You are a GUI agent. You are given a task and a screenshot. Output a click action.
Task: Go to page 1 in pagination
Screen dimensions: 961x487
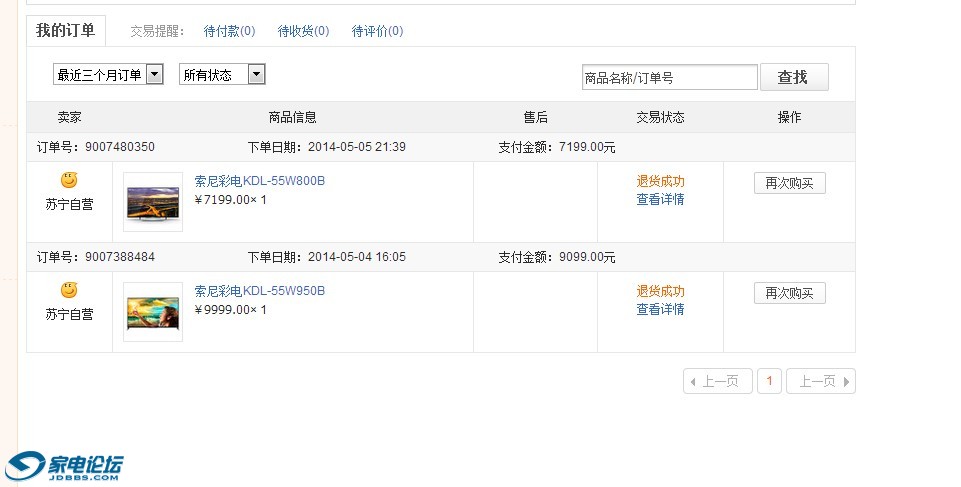click(769, 381)
